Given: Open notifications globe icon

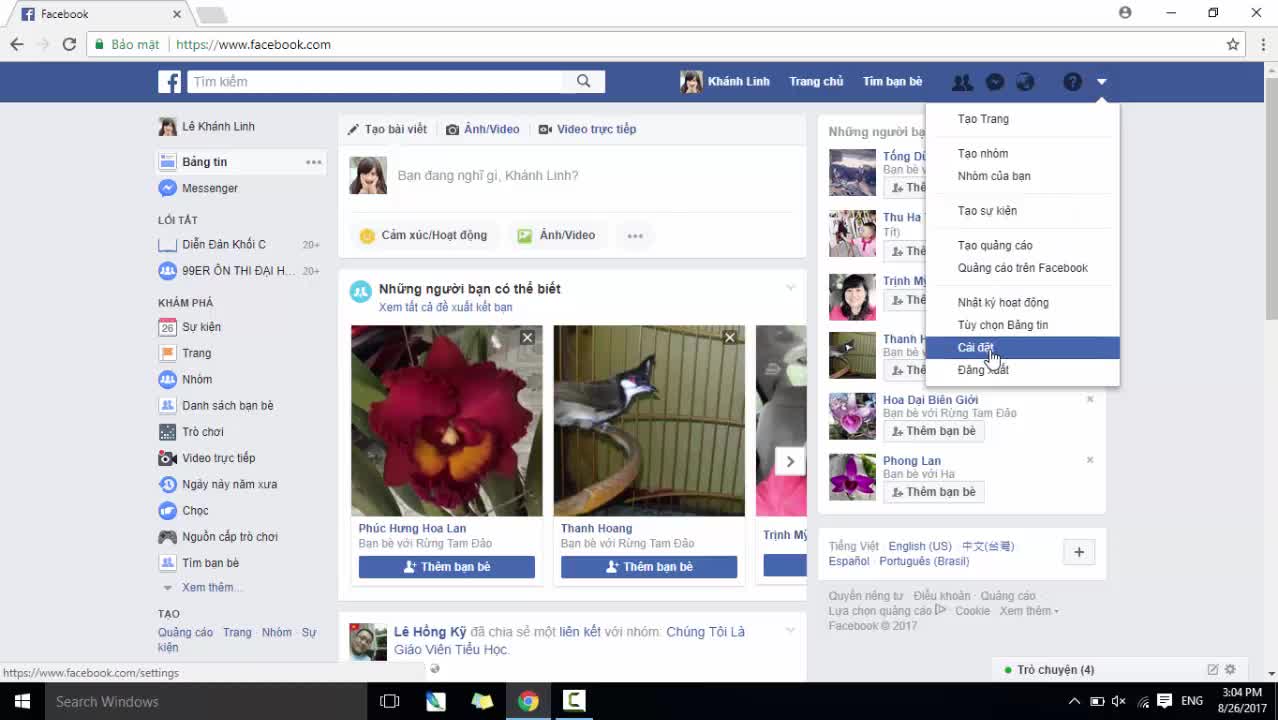Looking at the screenshot, I should click(1025, 82).
